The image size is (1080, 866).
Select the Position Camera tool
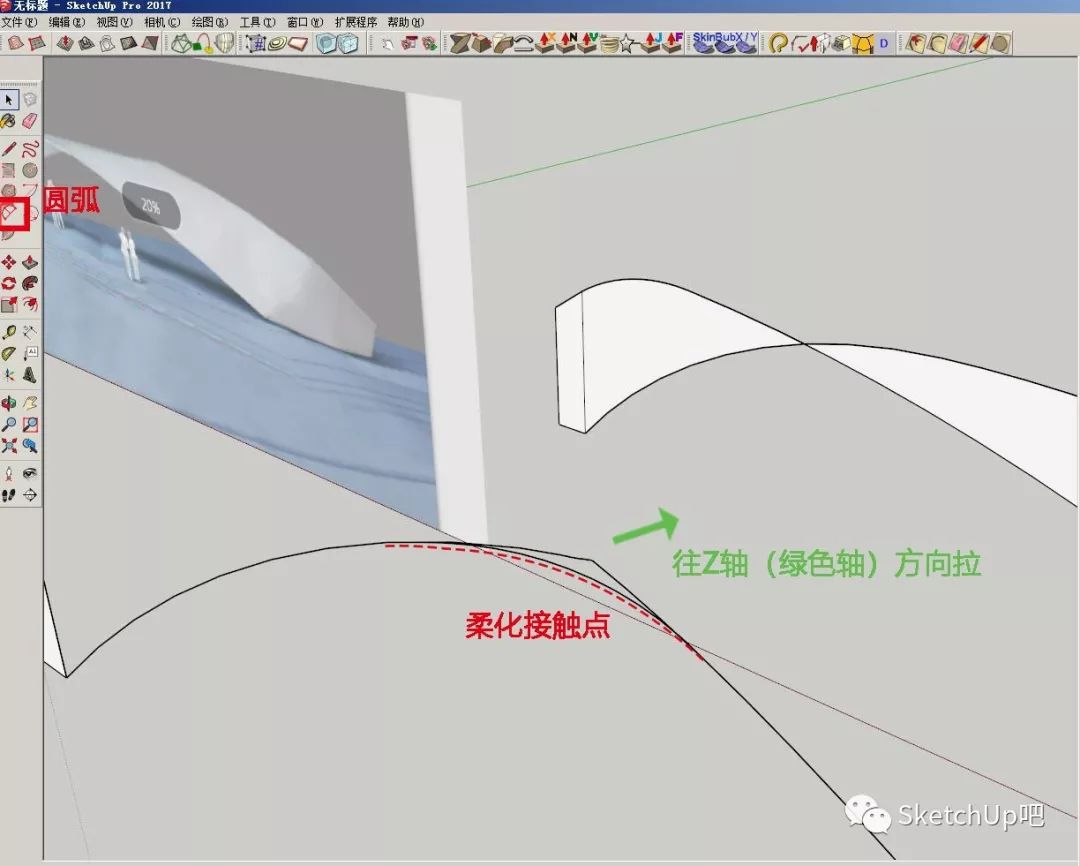9,473
